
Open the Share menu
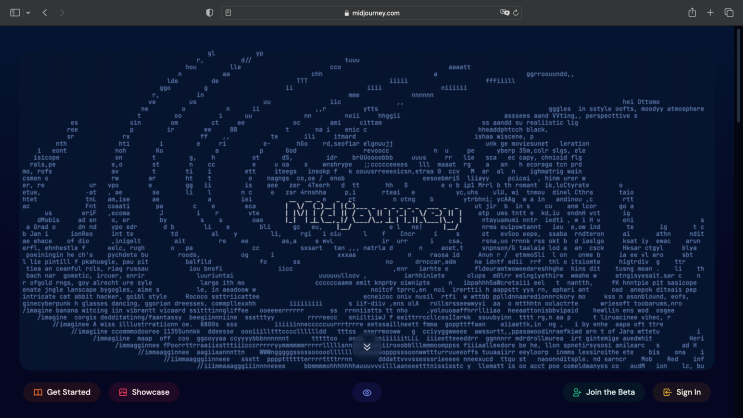tap(692, 13)
